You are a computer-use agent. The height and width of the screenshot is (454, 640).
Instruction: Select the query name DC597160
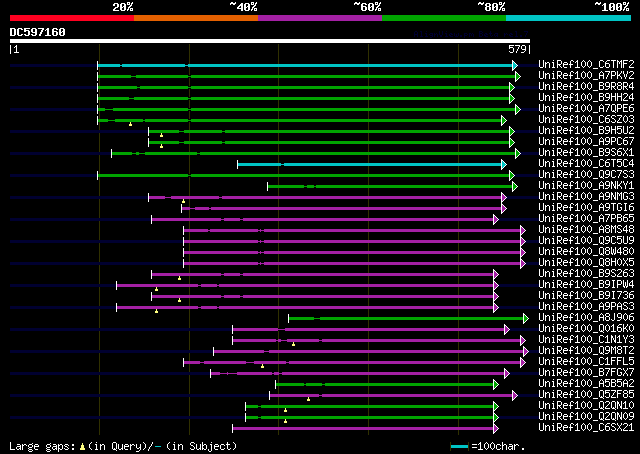(x=38, y=32)
